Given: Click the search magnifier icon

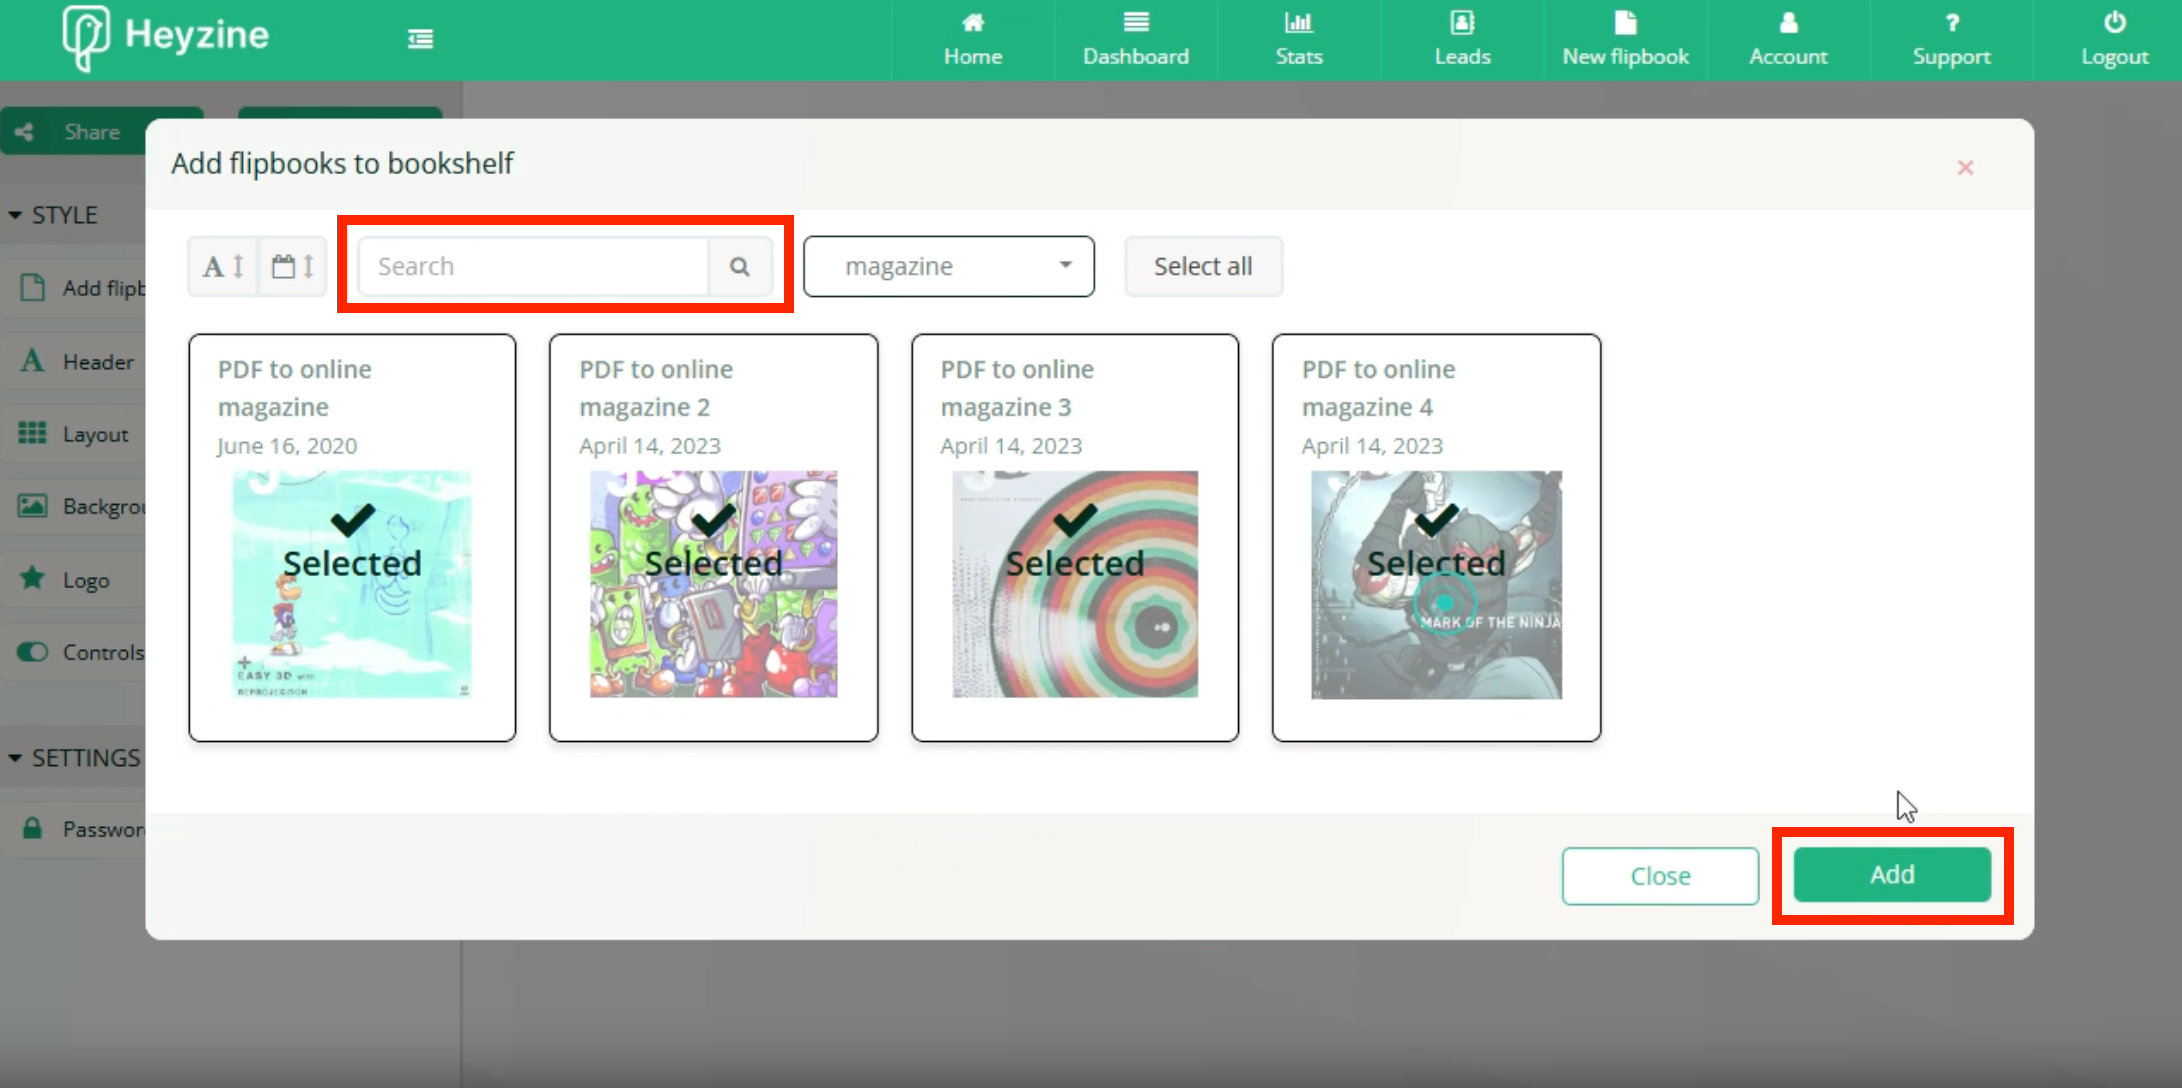Looking at the screenshot, I should (740, 266).
